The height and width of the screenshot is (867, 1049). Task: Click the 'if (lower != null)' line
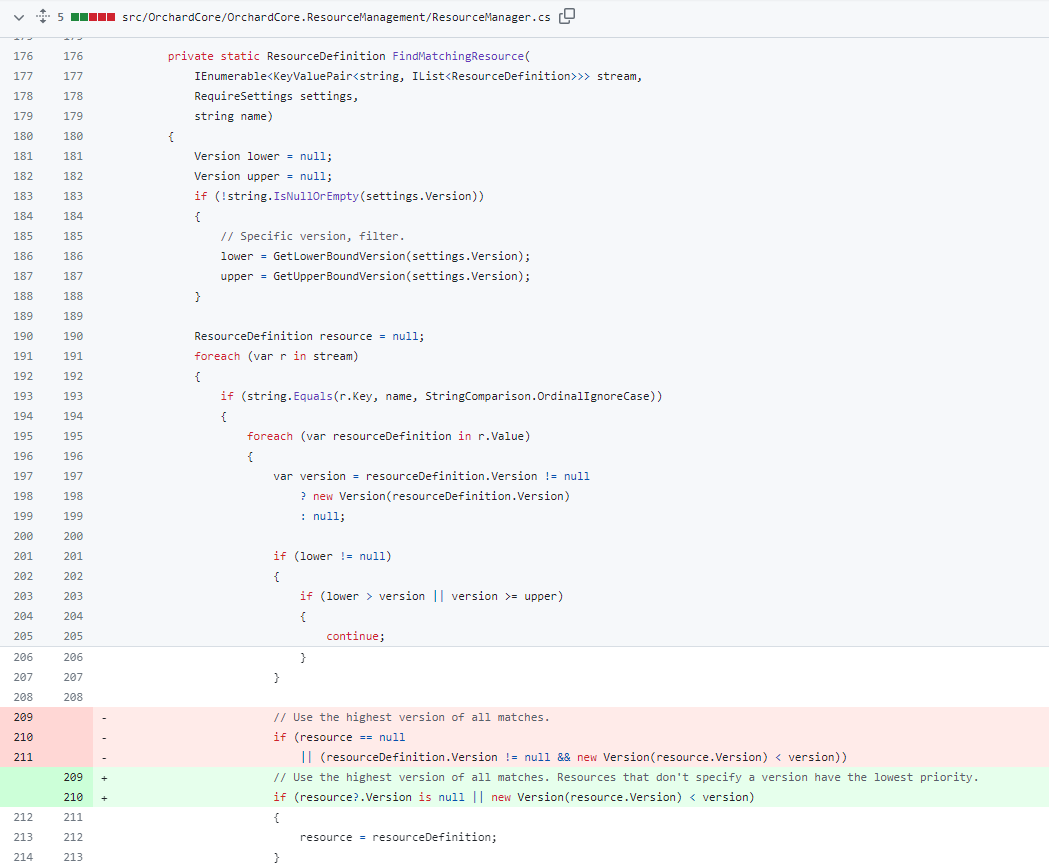pyautogui.click(x=332, y=557)
